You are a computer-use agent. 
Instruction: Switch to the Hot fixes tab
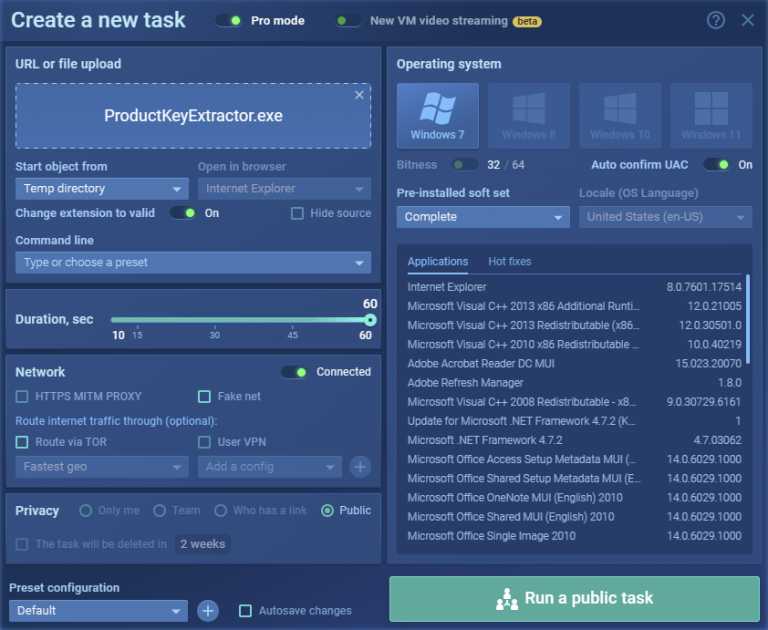509,262
